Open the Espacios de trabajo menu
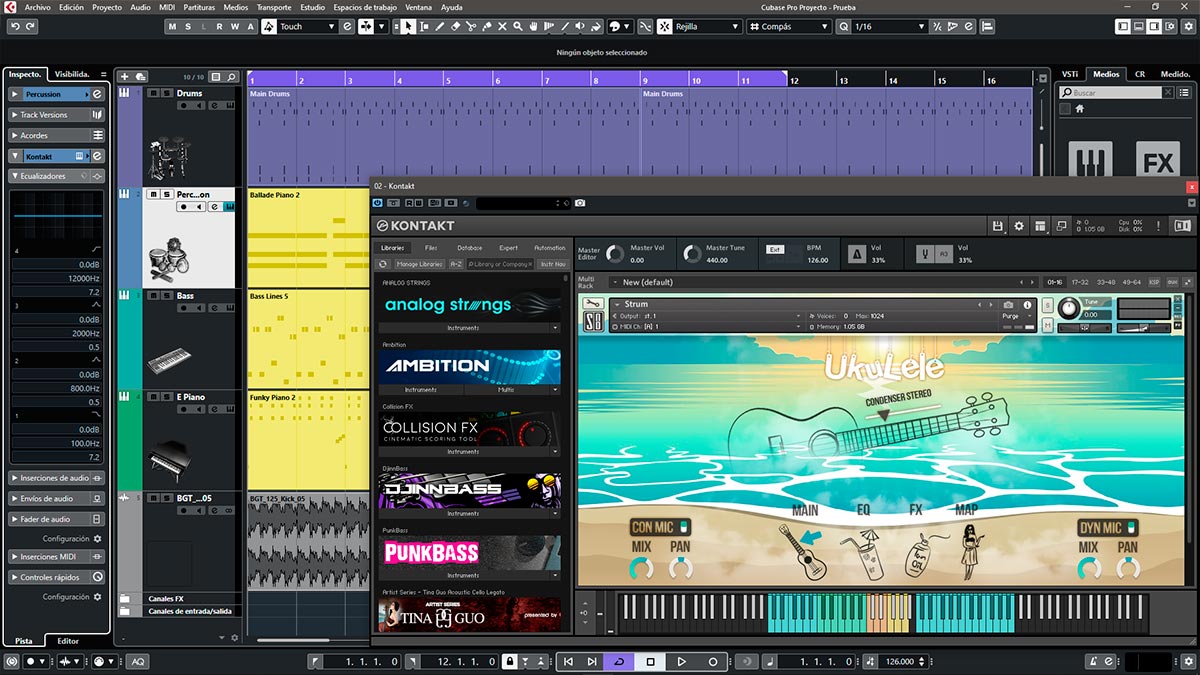 tap(366, 7)
